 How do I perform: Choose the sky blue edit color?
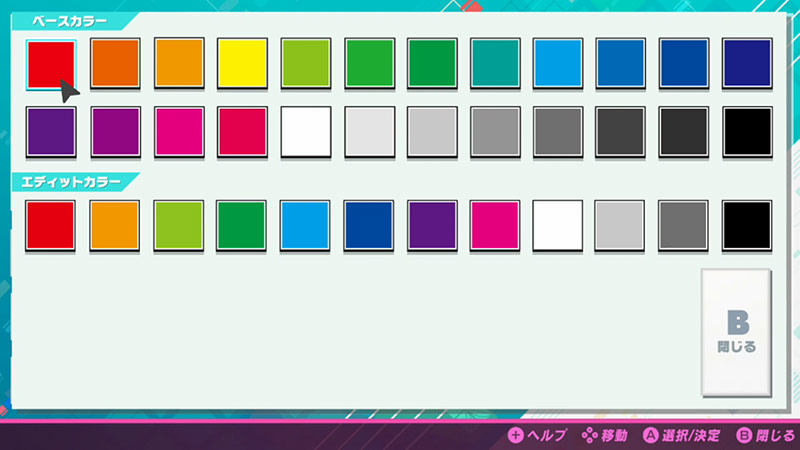(x=305, y=225)
